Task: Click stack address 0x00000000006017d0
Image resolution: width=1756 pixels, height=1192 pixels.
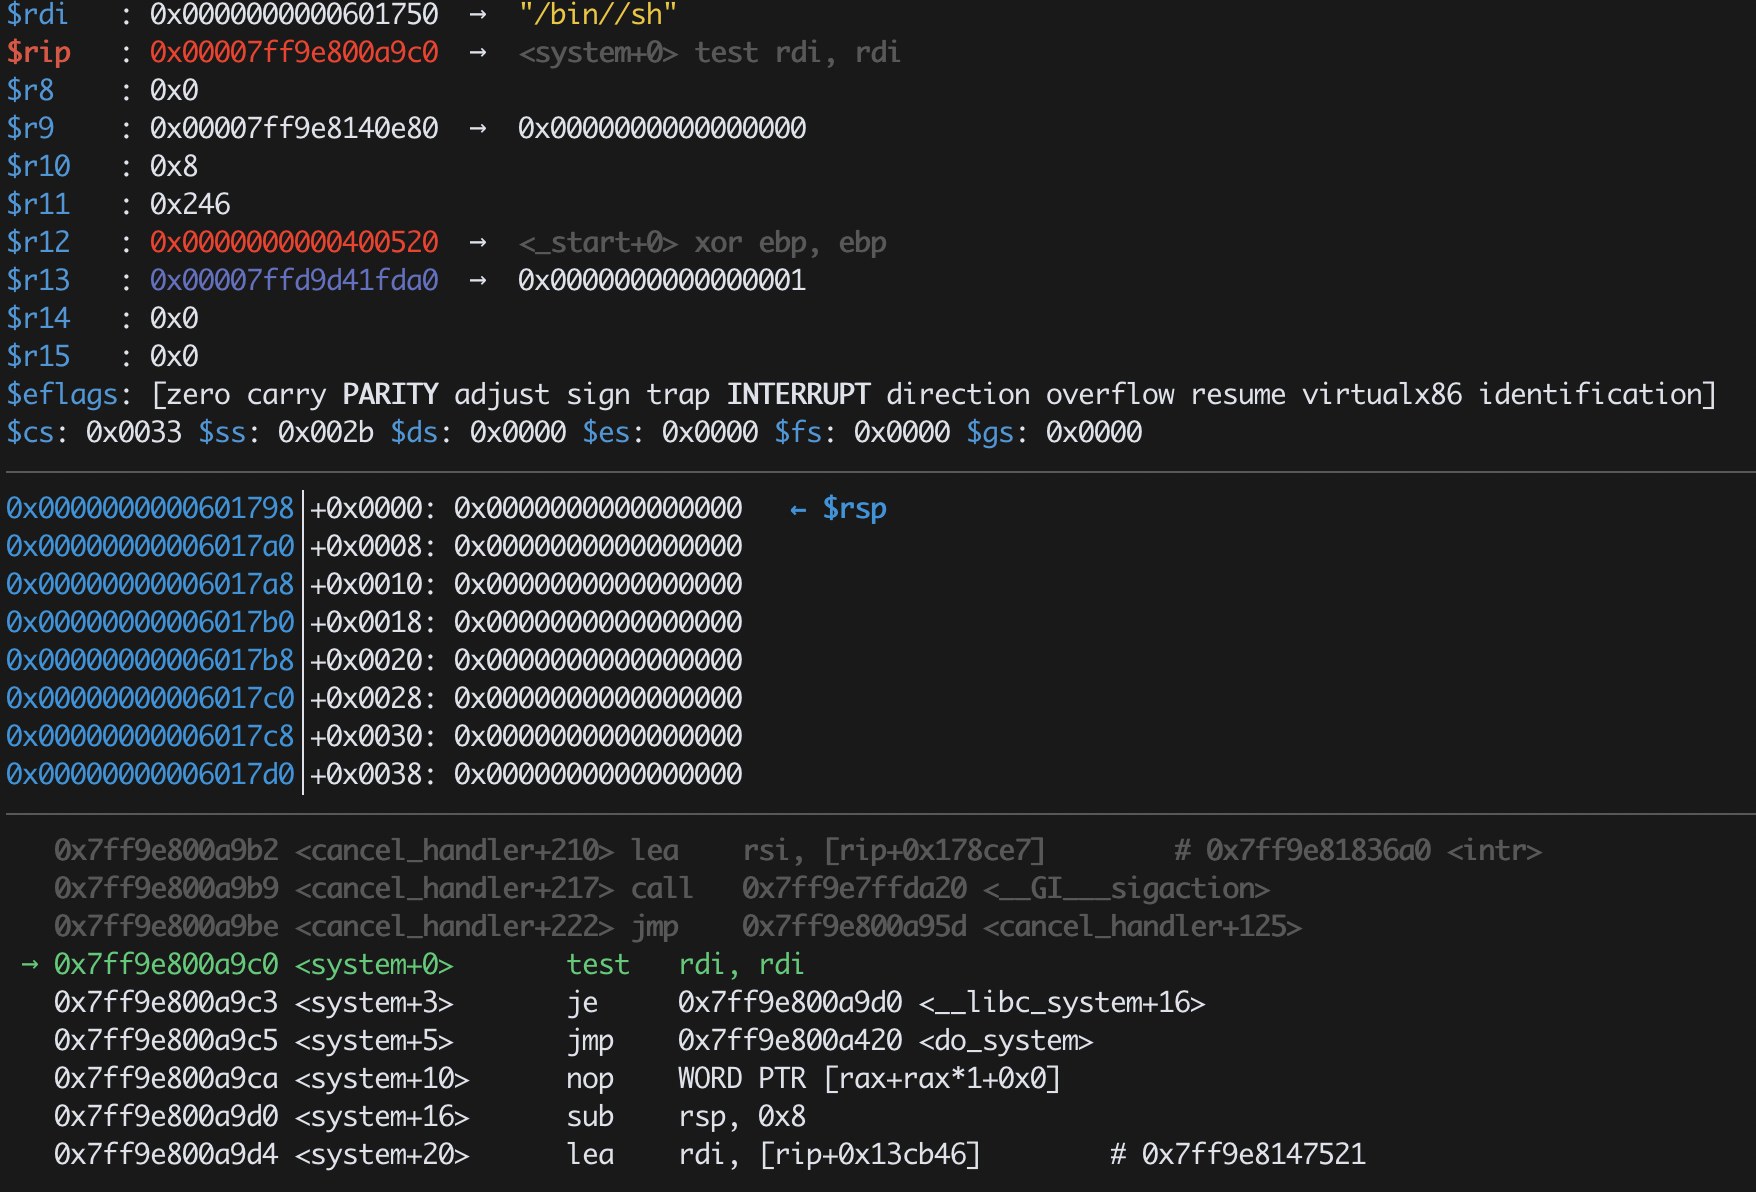Action: [x=150, y=774]
